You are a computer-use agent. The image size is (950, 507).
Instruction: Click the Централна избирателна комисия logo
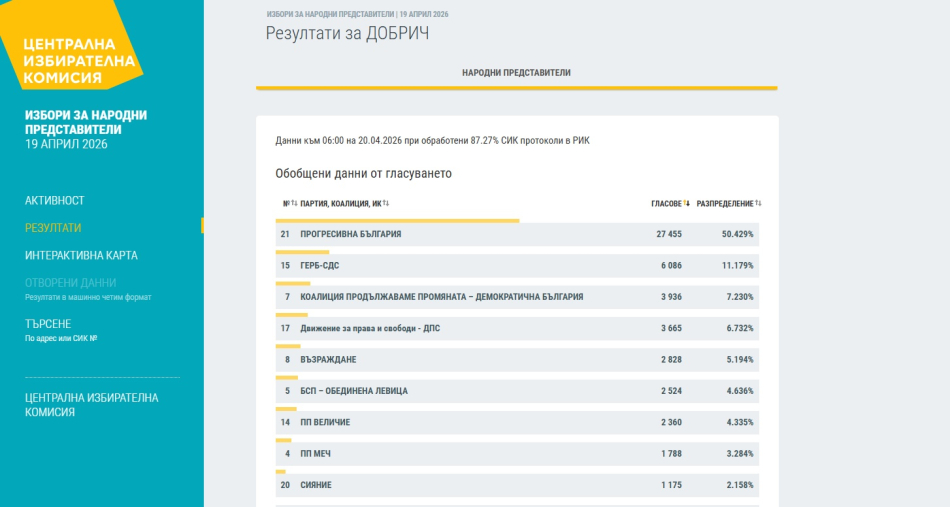(x=68, y=60)
